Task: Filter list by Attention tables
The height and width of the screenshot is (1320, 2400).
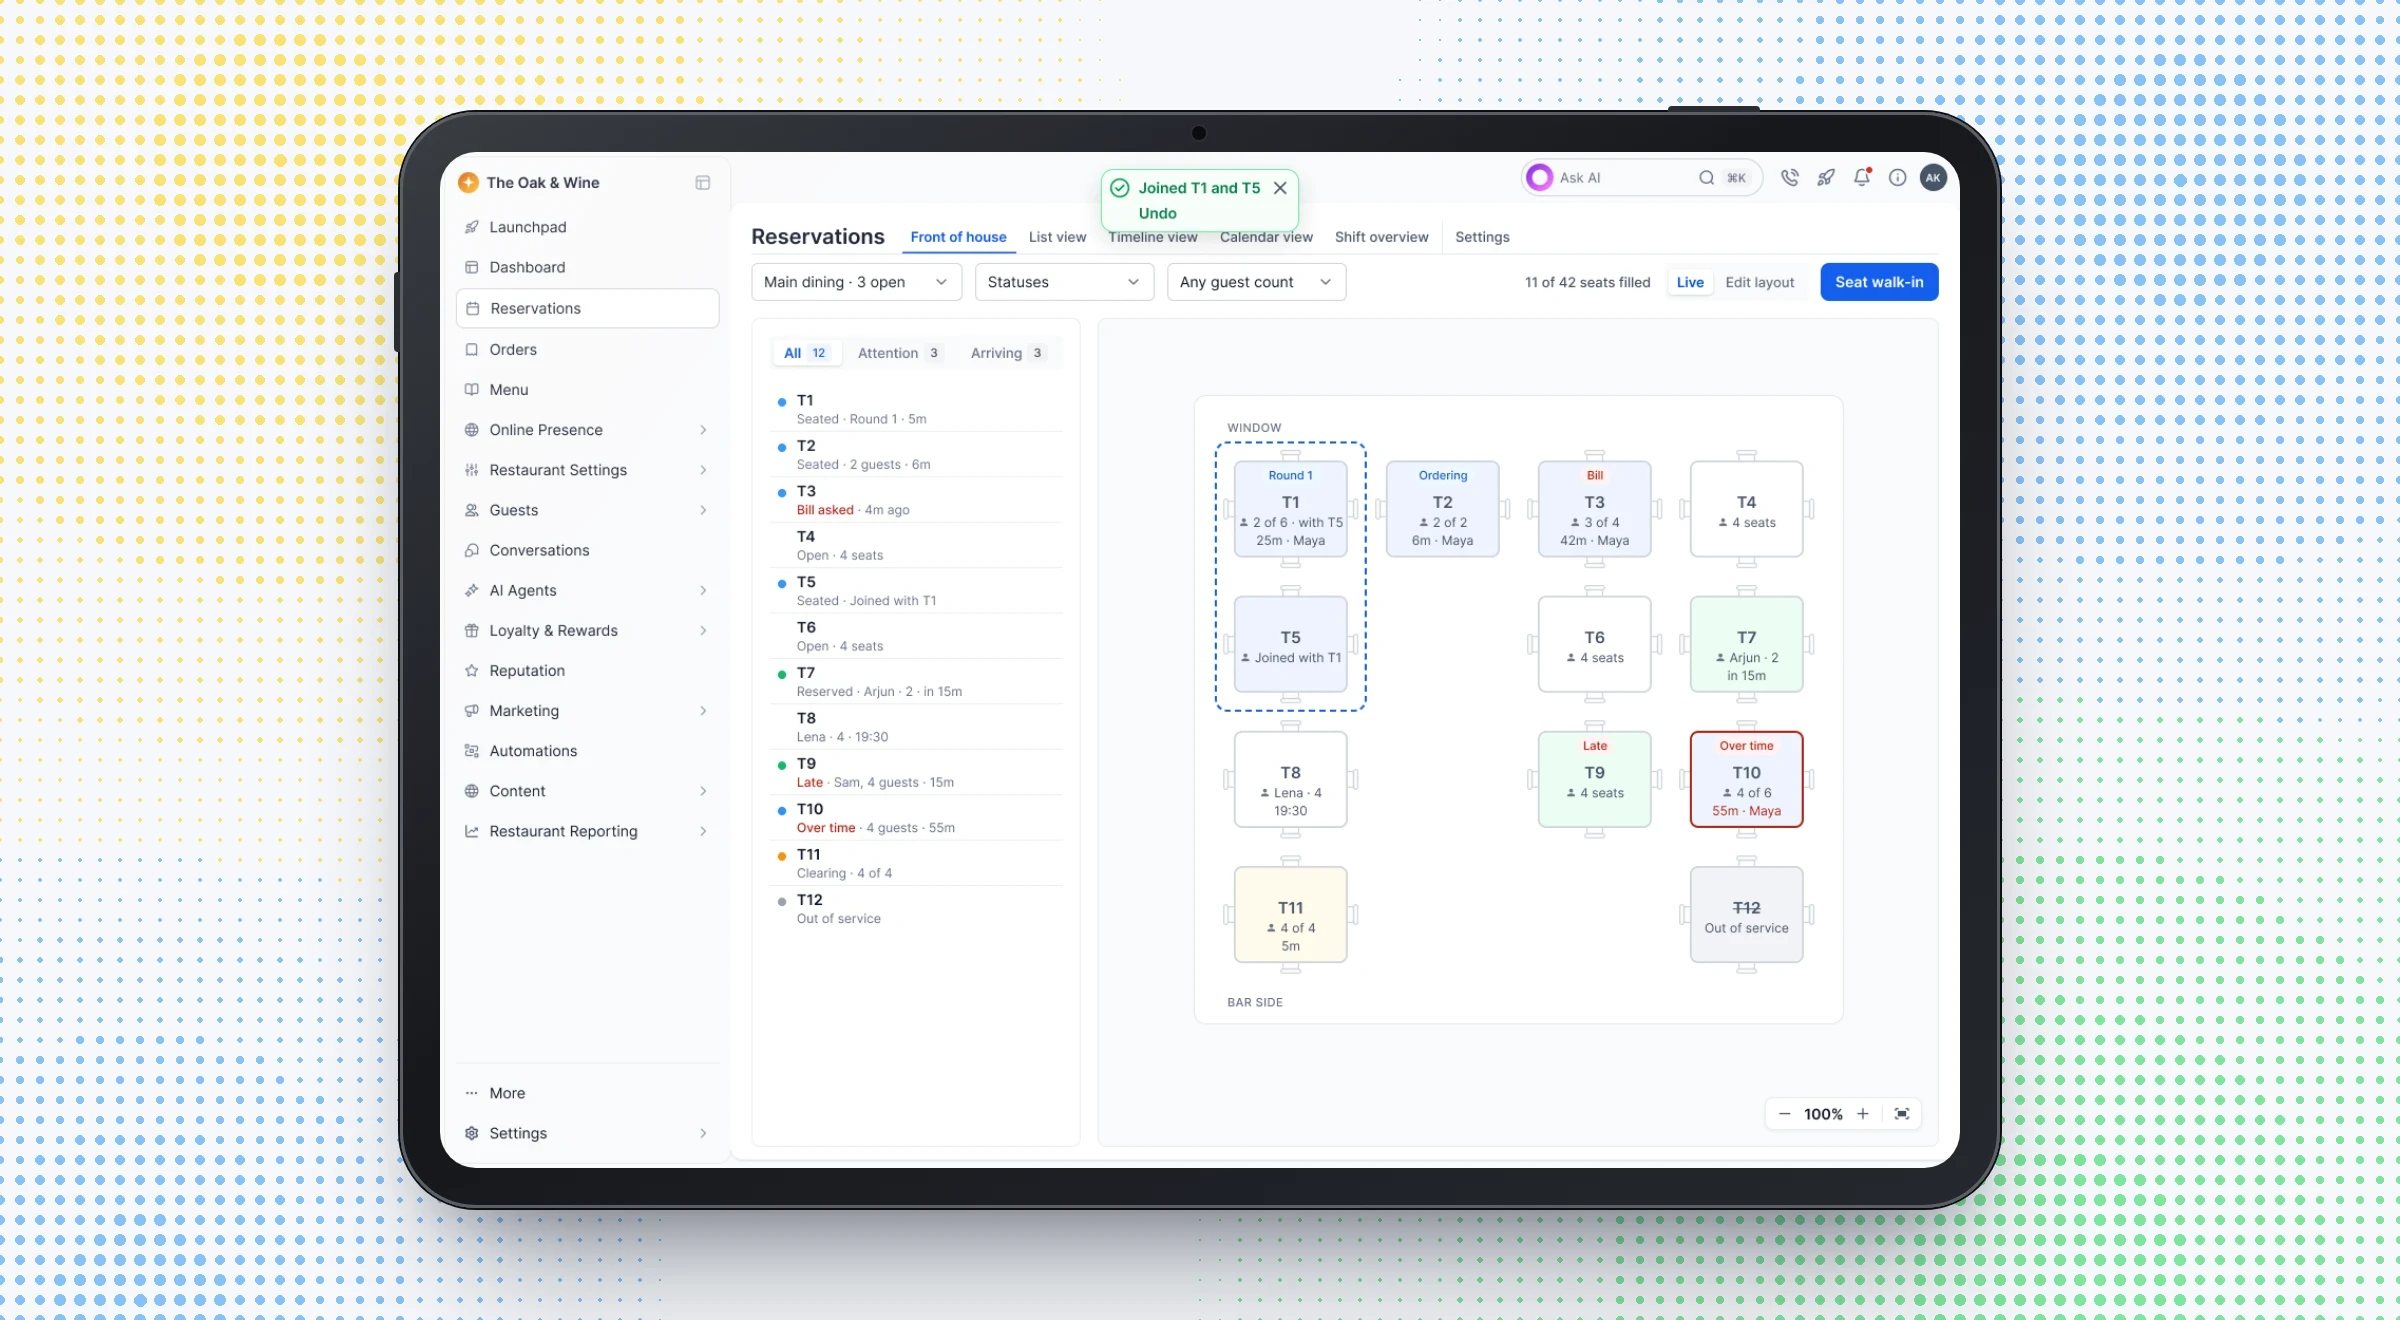Action: (898, 353)
